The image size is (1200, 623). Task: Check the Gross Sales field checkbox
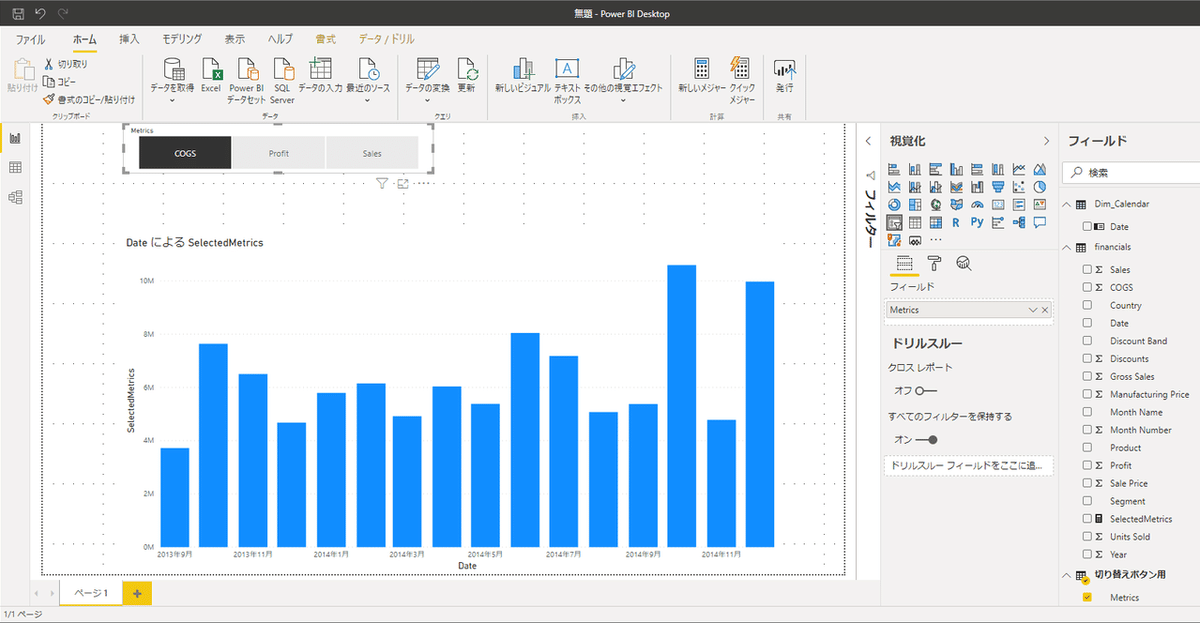(1087, 377)
